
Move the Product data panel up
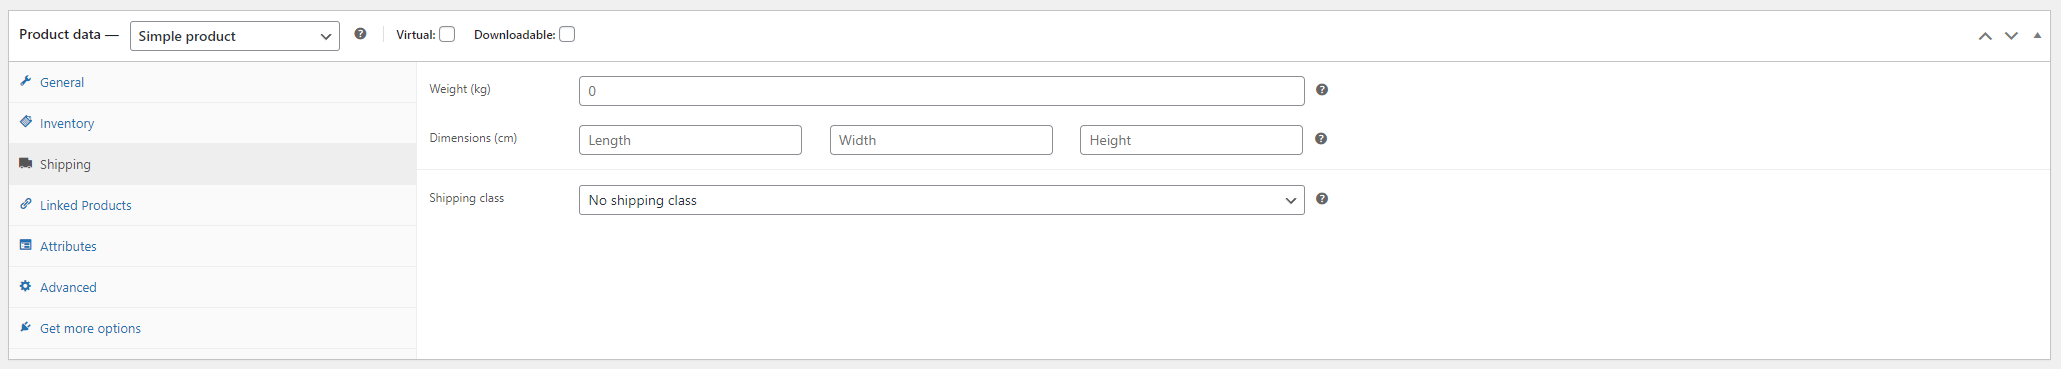[1985, 36]
